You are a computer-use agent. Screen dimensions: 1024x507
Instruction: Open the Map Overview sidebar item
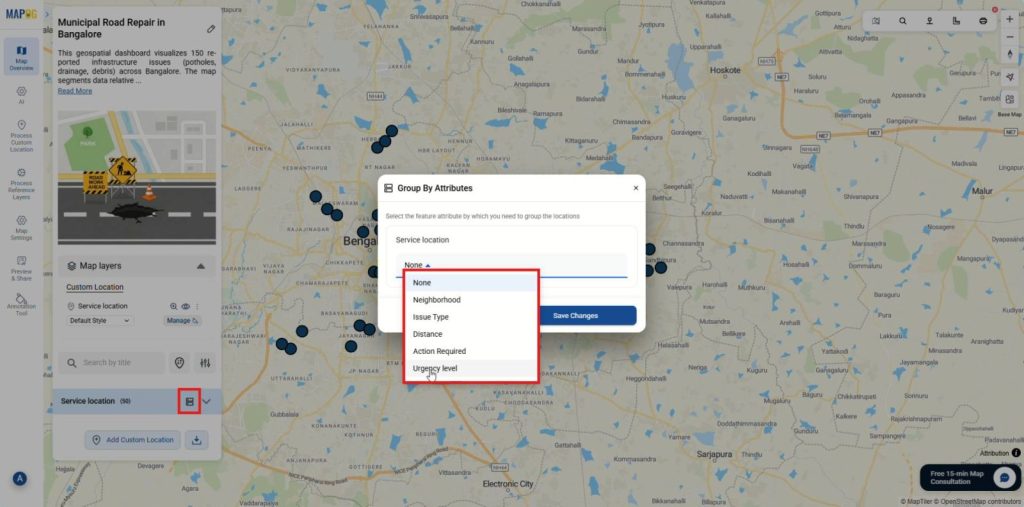(x=21, y=57)
